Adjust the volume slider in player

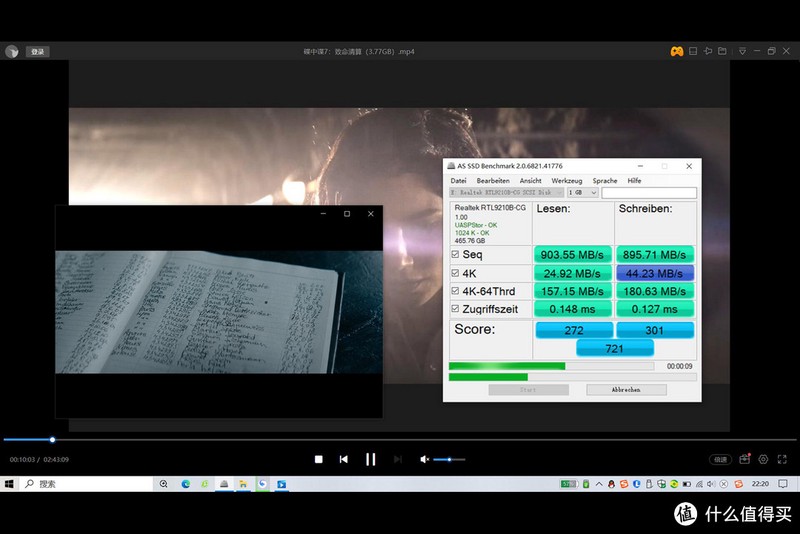(449, 460)
